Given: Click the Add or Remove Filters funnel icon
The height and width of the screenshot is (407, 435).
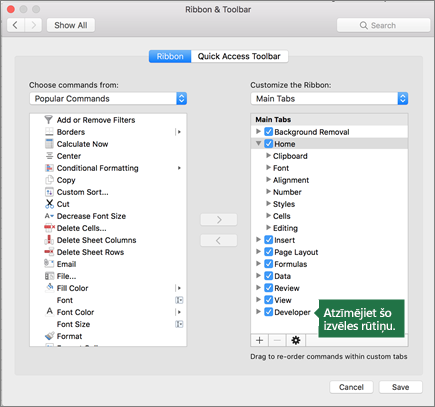Looking at the screenshot, I should 49,120.
